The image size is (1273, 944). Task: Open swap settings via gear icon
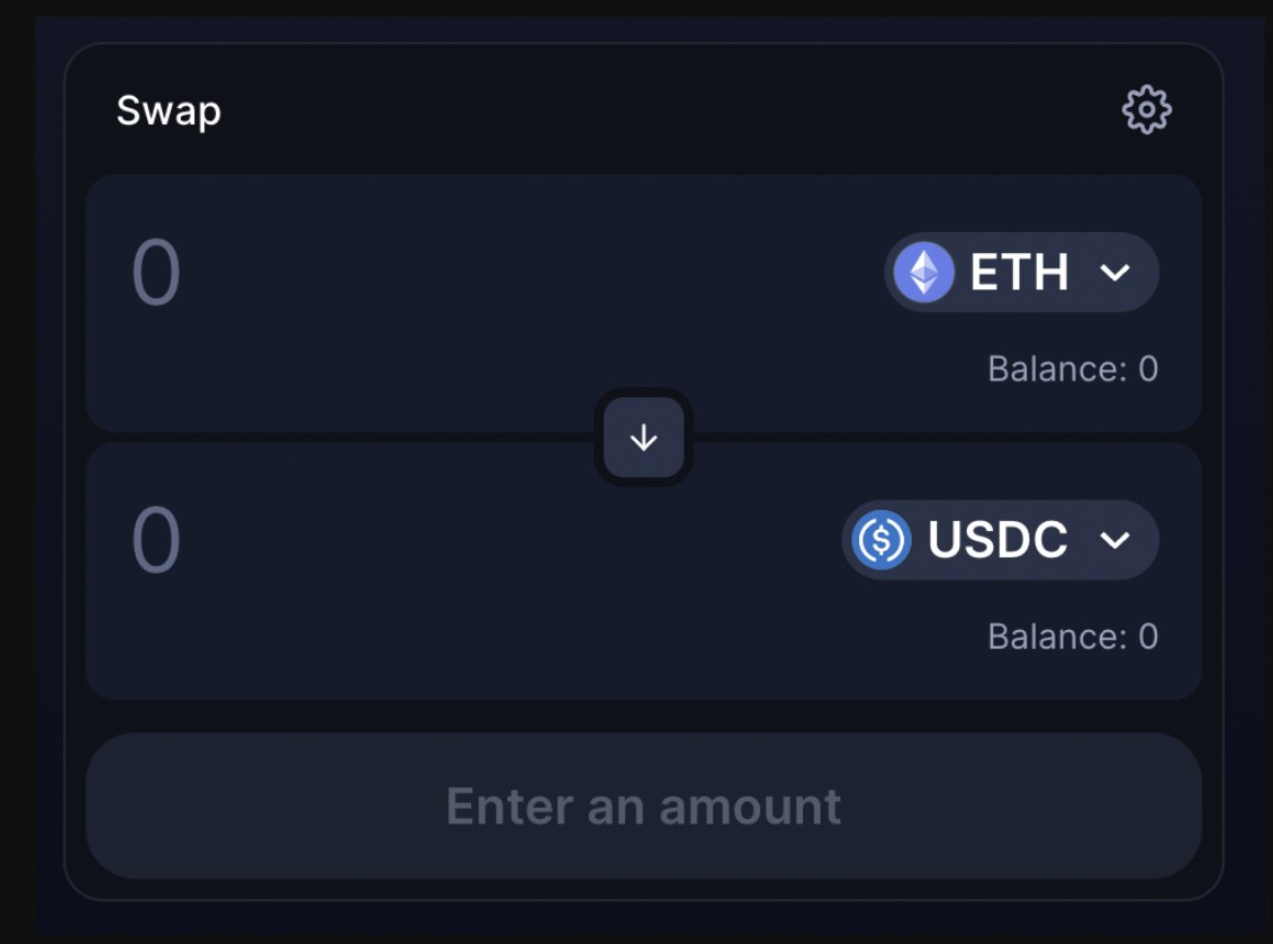1146,109
